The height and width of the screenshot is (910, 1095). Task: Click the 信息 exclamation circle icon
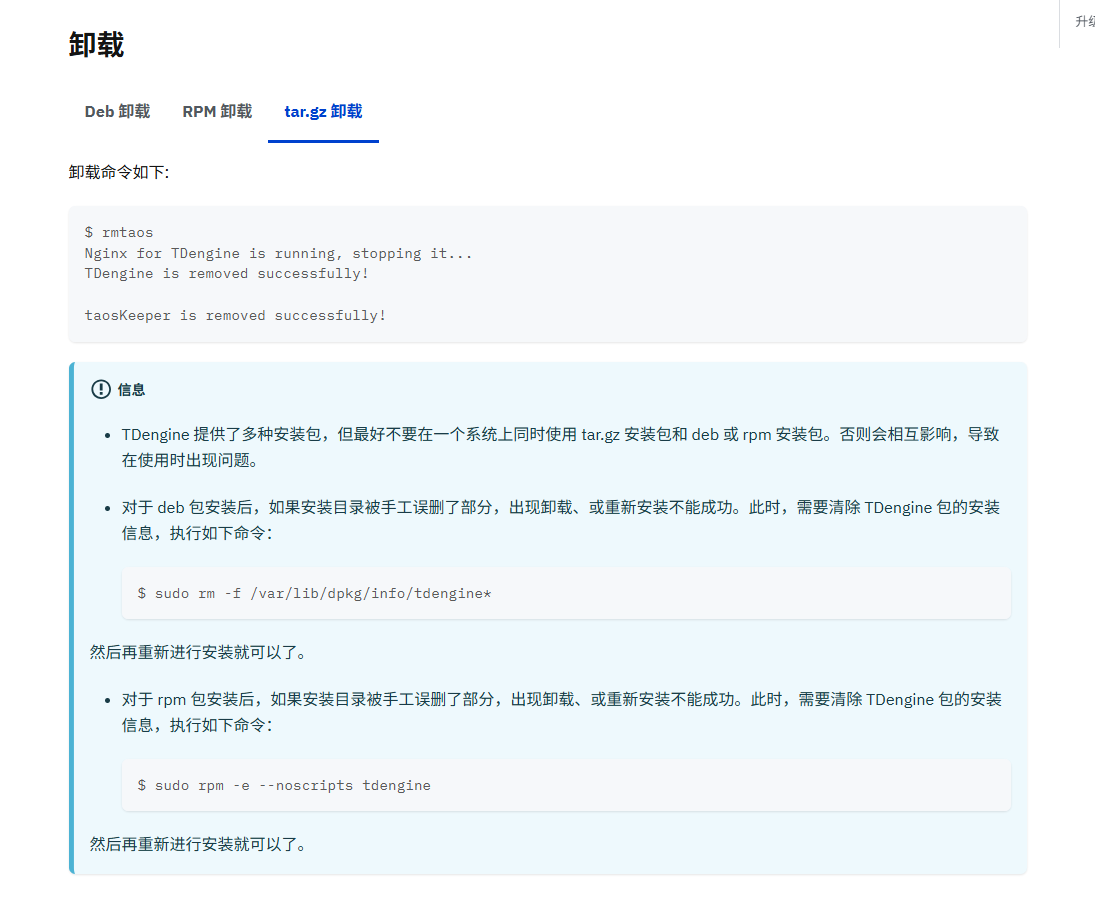(x=101, y=389)
